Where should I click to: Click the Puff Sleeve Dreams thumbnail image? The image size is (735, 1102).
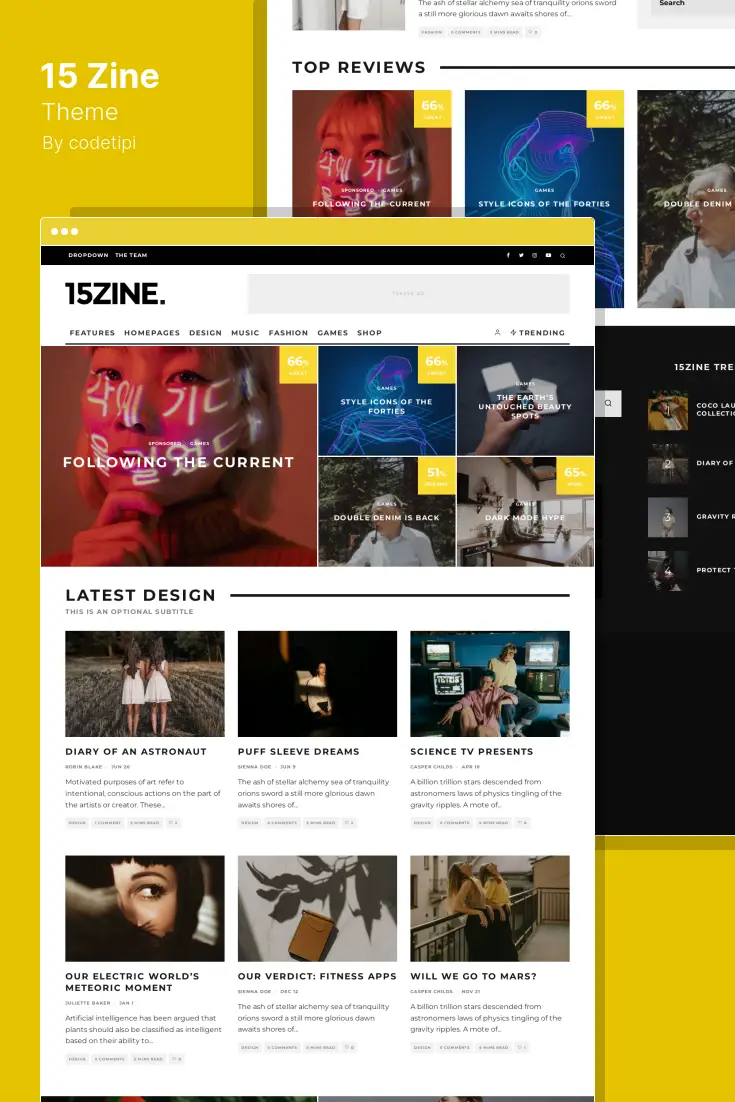(x=318, y=684)
